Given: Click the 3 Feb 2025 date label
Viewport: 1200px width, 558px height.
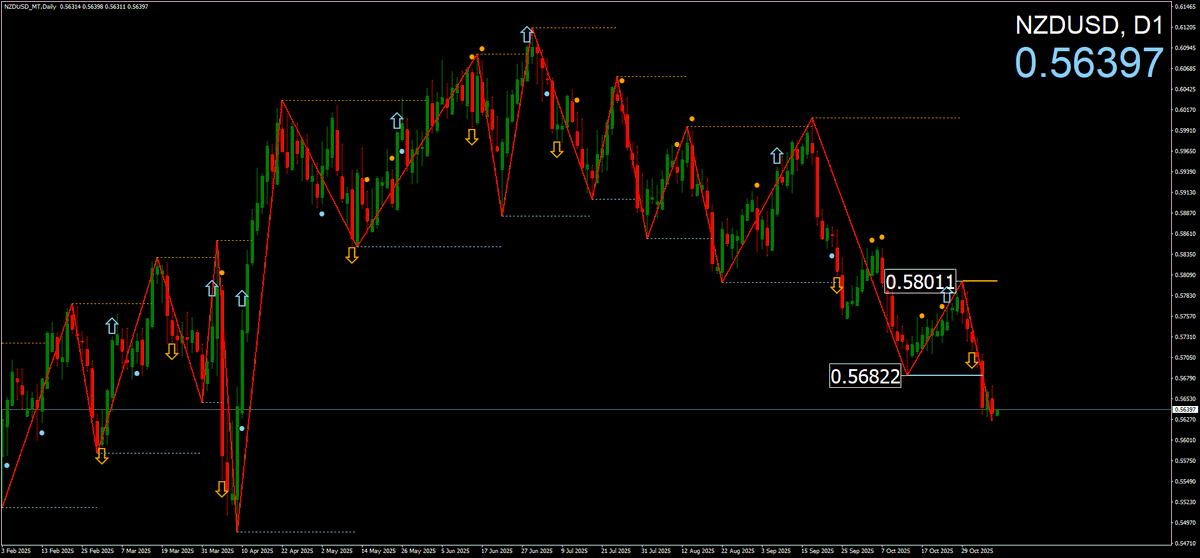Looking at the screenshot, I should (16, 551).
